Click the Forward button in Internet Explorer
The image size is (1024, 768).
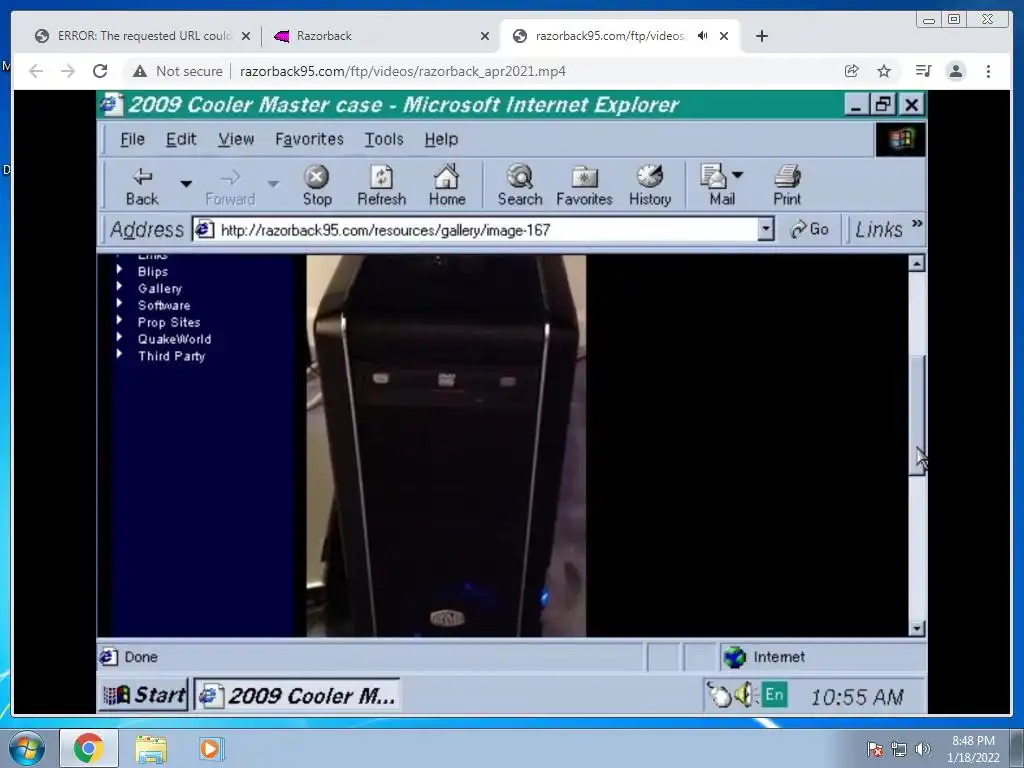pyautogui.click(x=230, y=186)
